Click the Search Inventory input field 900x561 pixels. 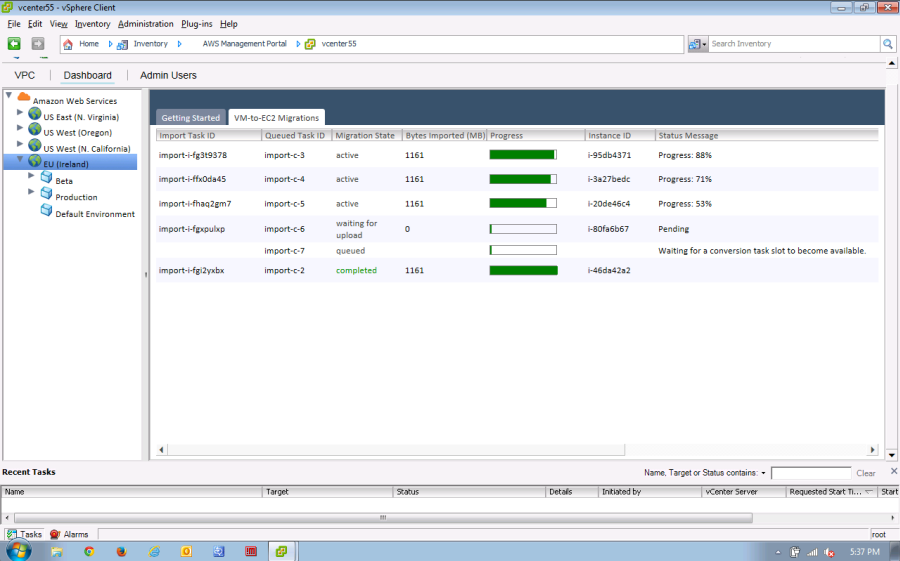[793, 44]
